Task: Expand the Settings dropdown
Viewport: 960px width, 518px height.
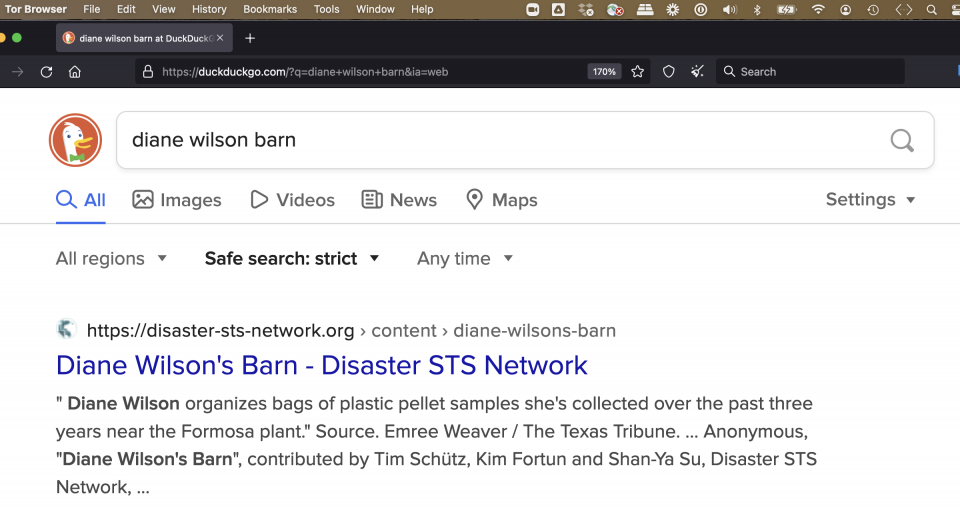Action: 870,200
